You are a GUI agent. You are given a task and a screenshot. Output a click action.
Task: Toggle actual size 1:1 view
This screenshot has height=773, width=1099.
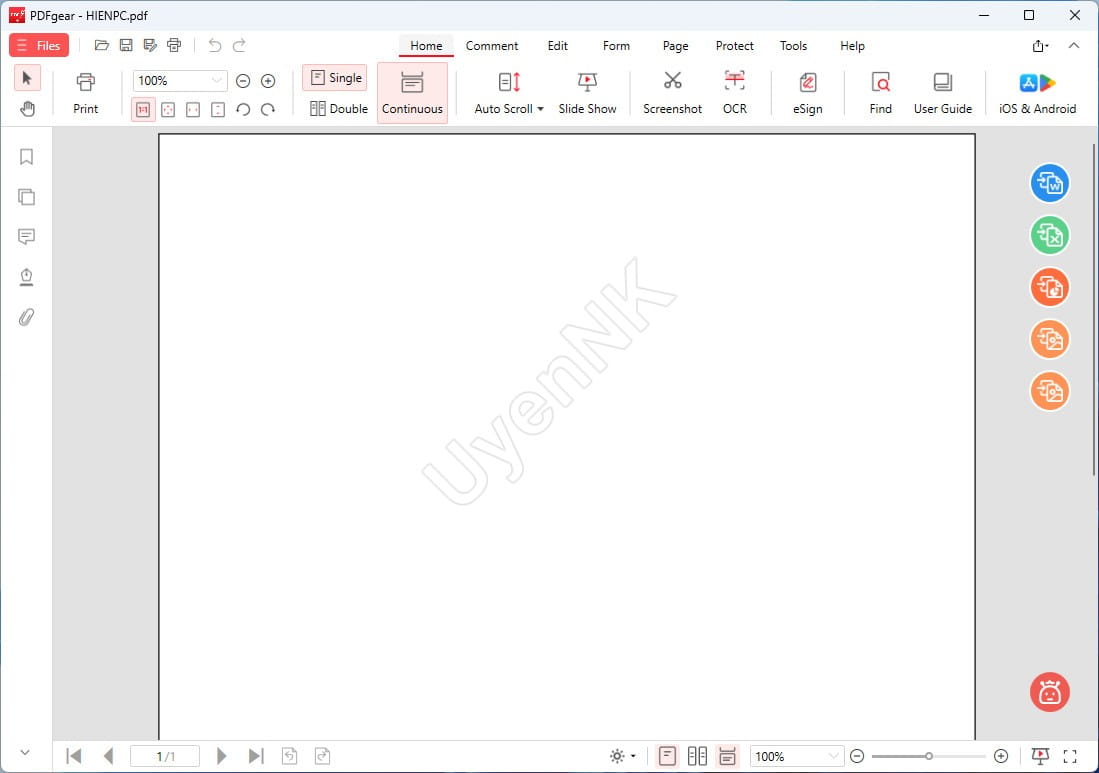[x=143, y=109]
